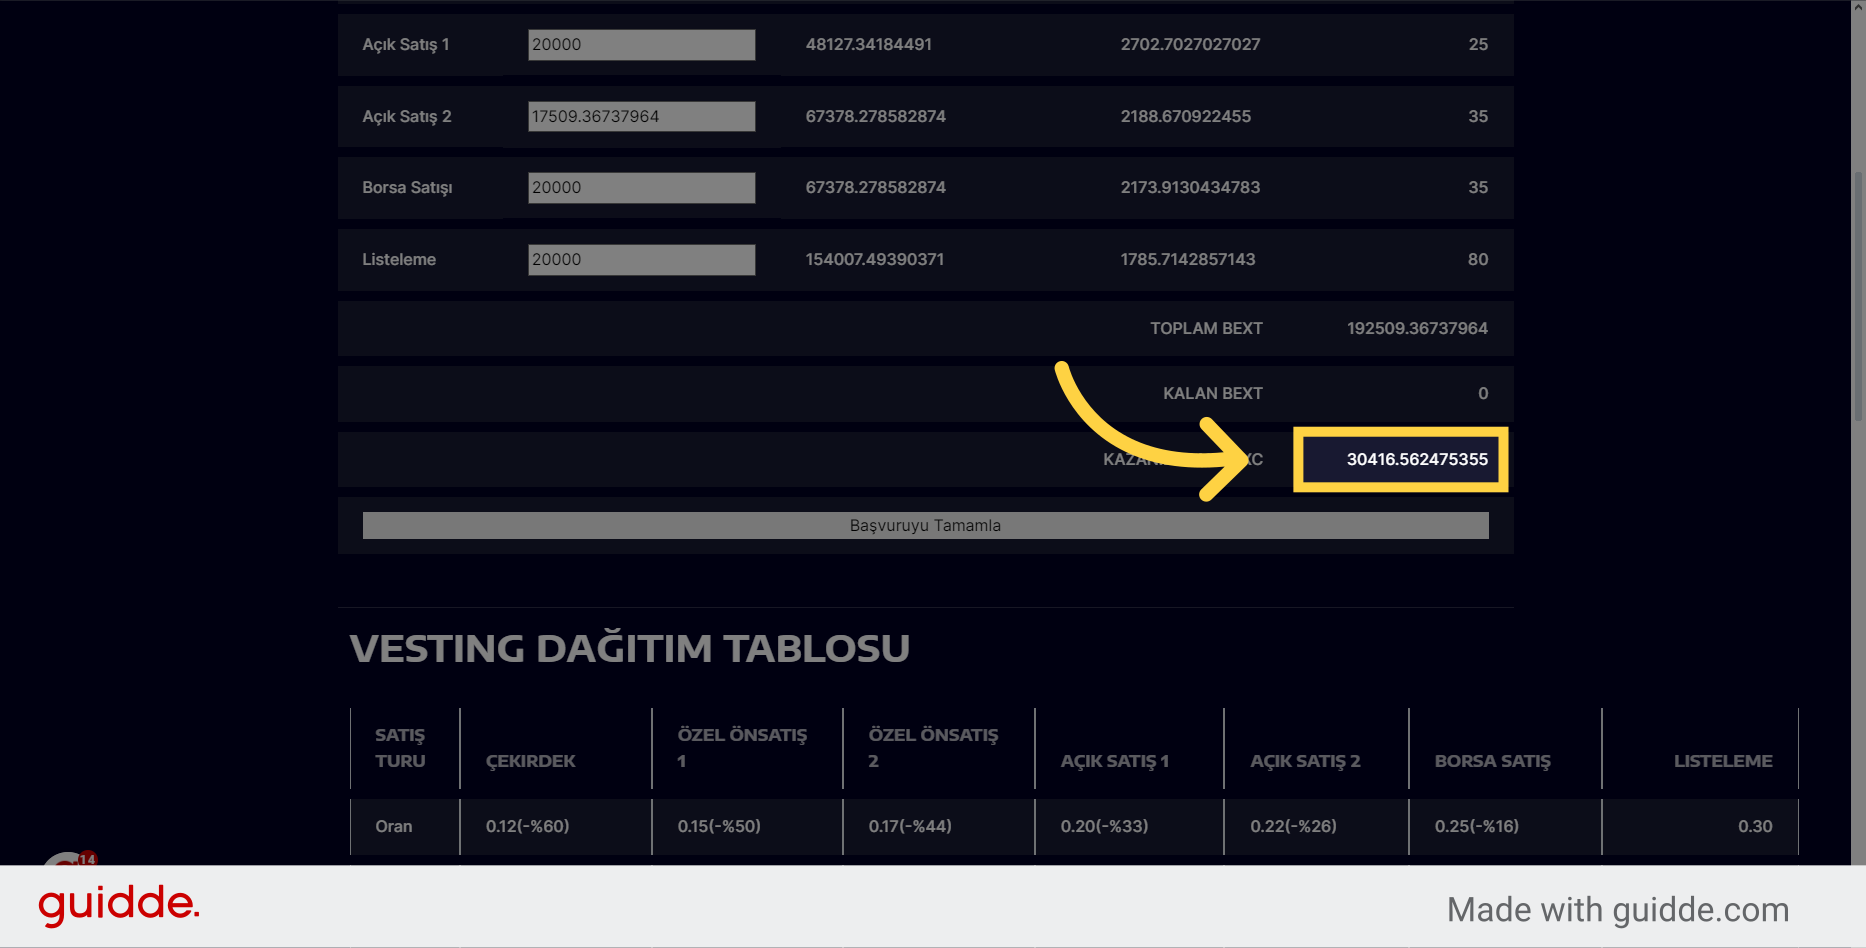Click the Başvuruyu Tamamla button
Image resolution: width=1866 pixels, height=948 pixels.
[x=925, y=525]
